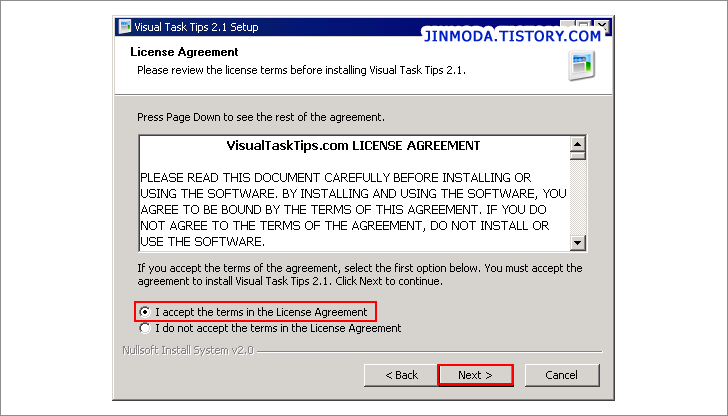Click the 'VisualTaskTips.com LICENSE AGREEMENT' heading
The image size is (728, 416).
point(353,146)
